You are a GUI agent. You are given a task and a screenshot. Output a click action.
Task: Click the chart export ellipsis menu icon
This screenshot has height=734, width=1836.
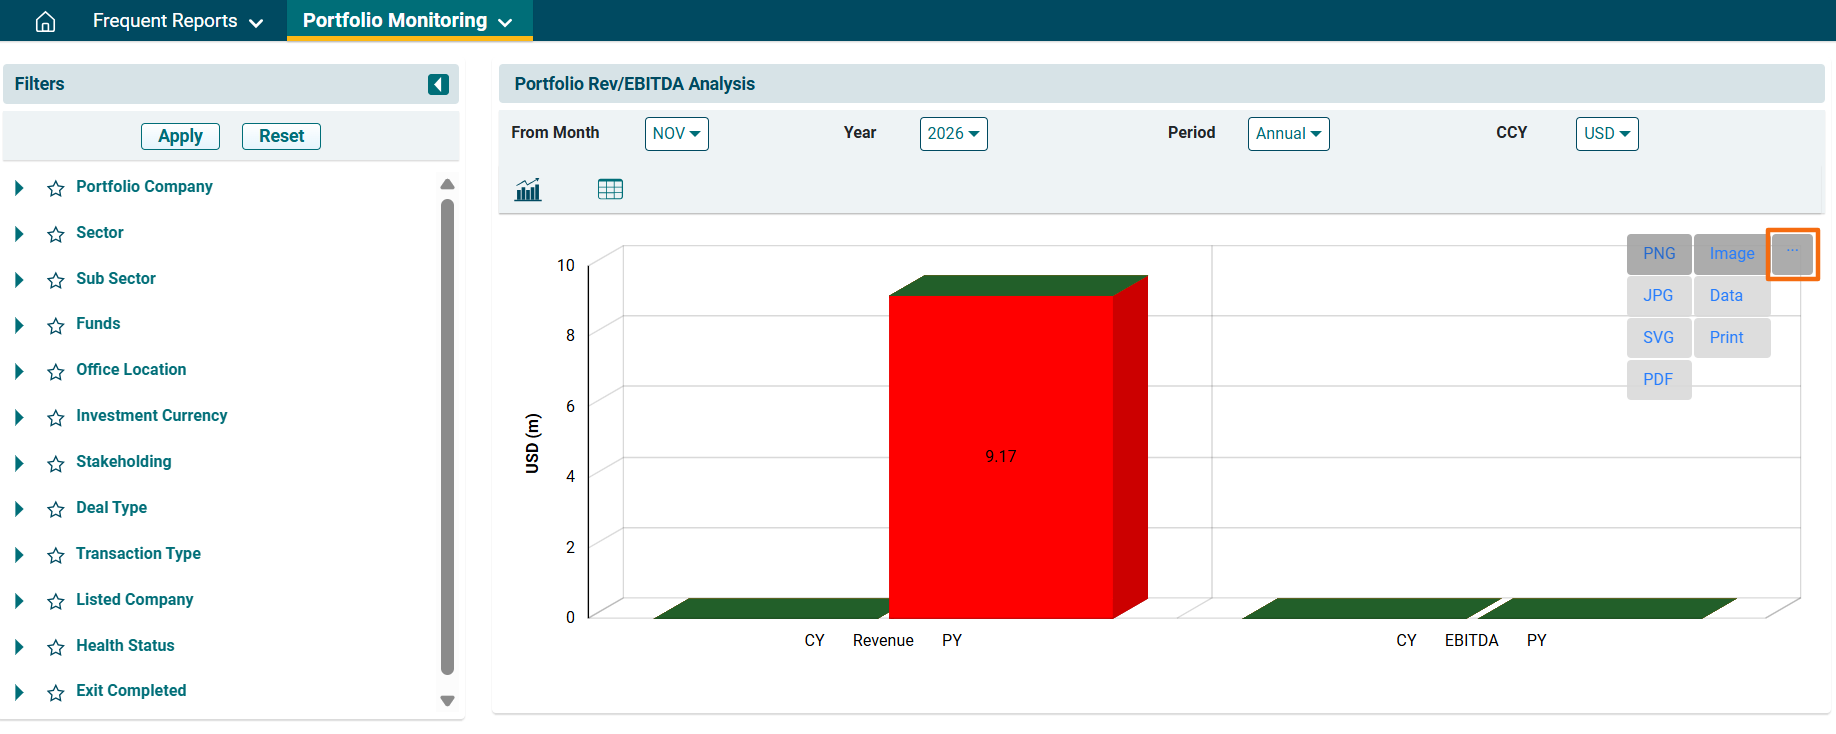coord(1792,253)
